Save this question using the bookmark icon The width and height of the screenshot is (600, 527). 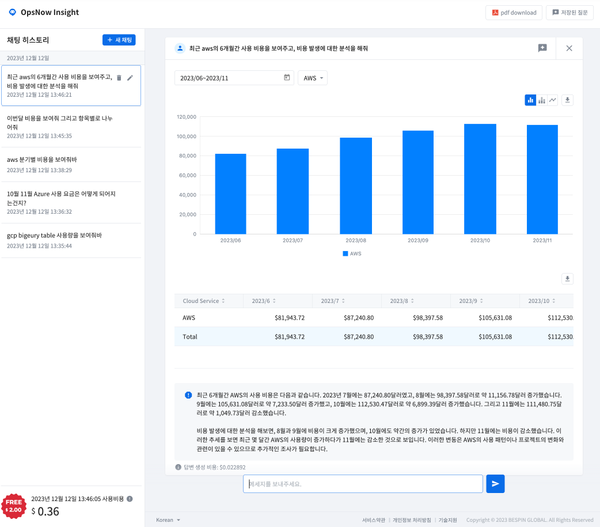pyautogui.click(x=542, y=48)
